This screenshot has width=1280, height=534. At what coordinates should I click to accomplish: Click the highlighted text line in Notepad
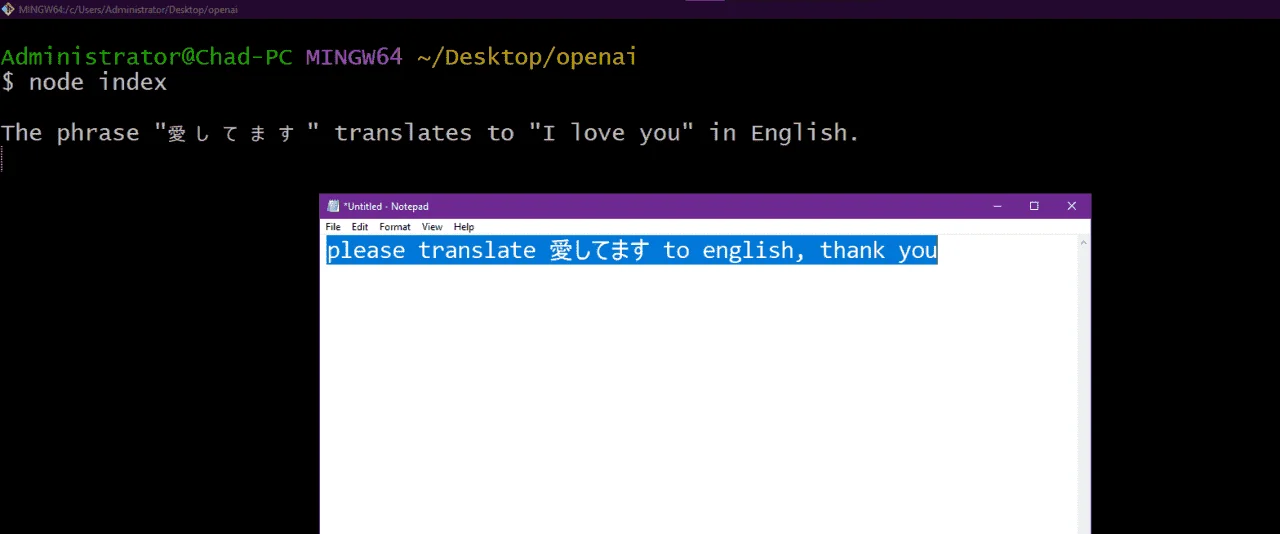[x=632, y=251]
